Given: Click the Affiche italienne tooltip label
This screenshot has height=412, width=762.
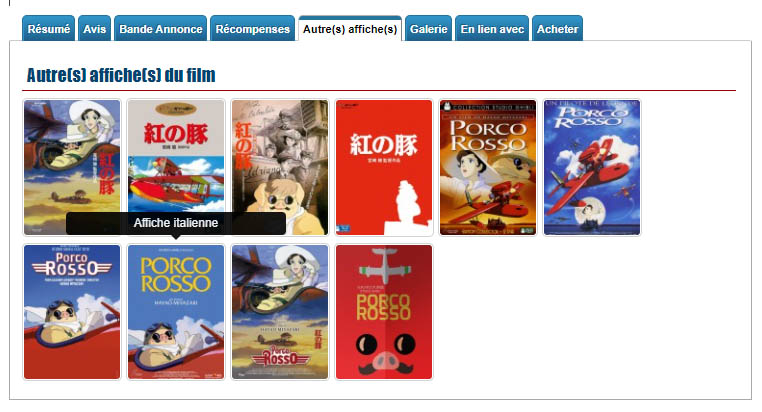Looking at the screenshot, I should tap(176, 223).
